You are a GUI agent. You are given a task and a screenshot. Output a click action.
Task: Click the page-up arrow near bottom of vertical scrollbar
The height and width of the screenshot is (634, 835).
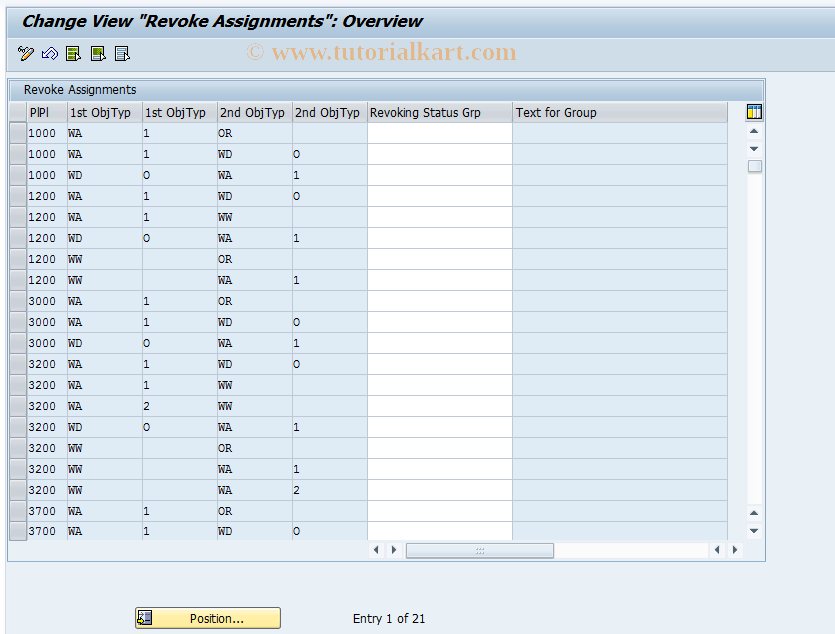[754, 513]
